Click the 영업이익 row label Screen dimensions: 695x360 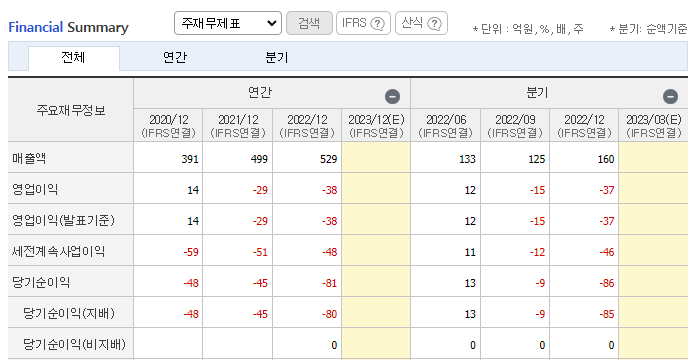(x=35, y=189)
